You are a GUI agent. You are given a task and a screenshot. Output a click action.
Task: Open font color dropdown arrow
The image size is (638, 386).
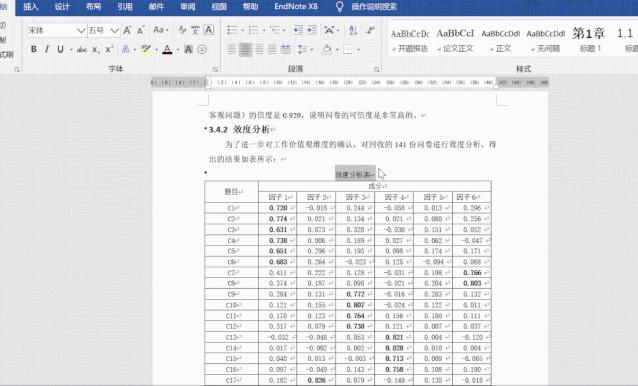click(x=178, y=50)
